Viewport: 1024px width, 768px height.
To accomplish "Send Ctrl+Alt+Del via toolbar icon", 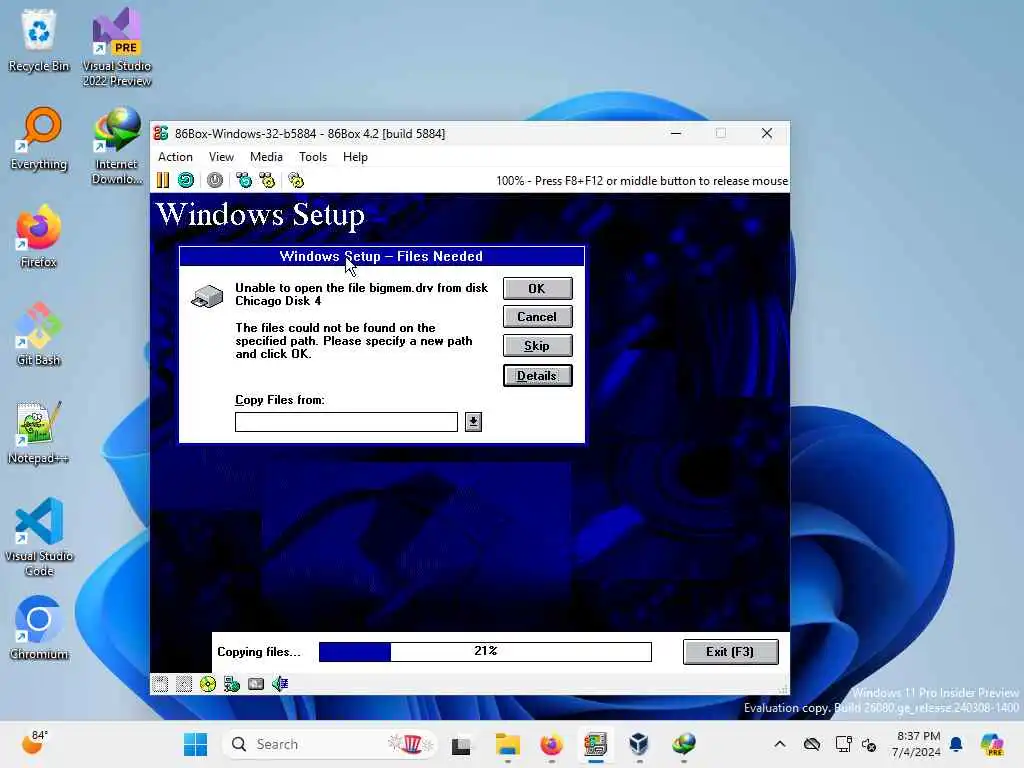I will [x=244, y=180].
